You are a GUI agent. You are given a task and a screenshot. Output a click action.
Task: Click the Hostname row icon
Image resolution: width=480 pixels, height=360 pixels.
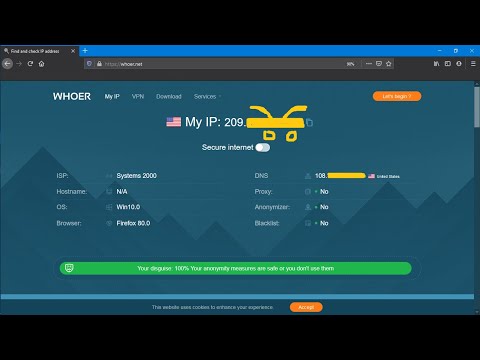coord(109,192)
